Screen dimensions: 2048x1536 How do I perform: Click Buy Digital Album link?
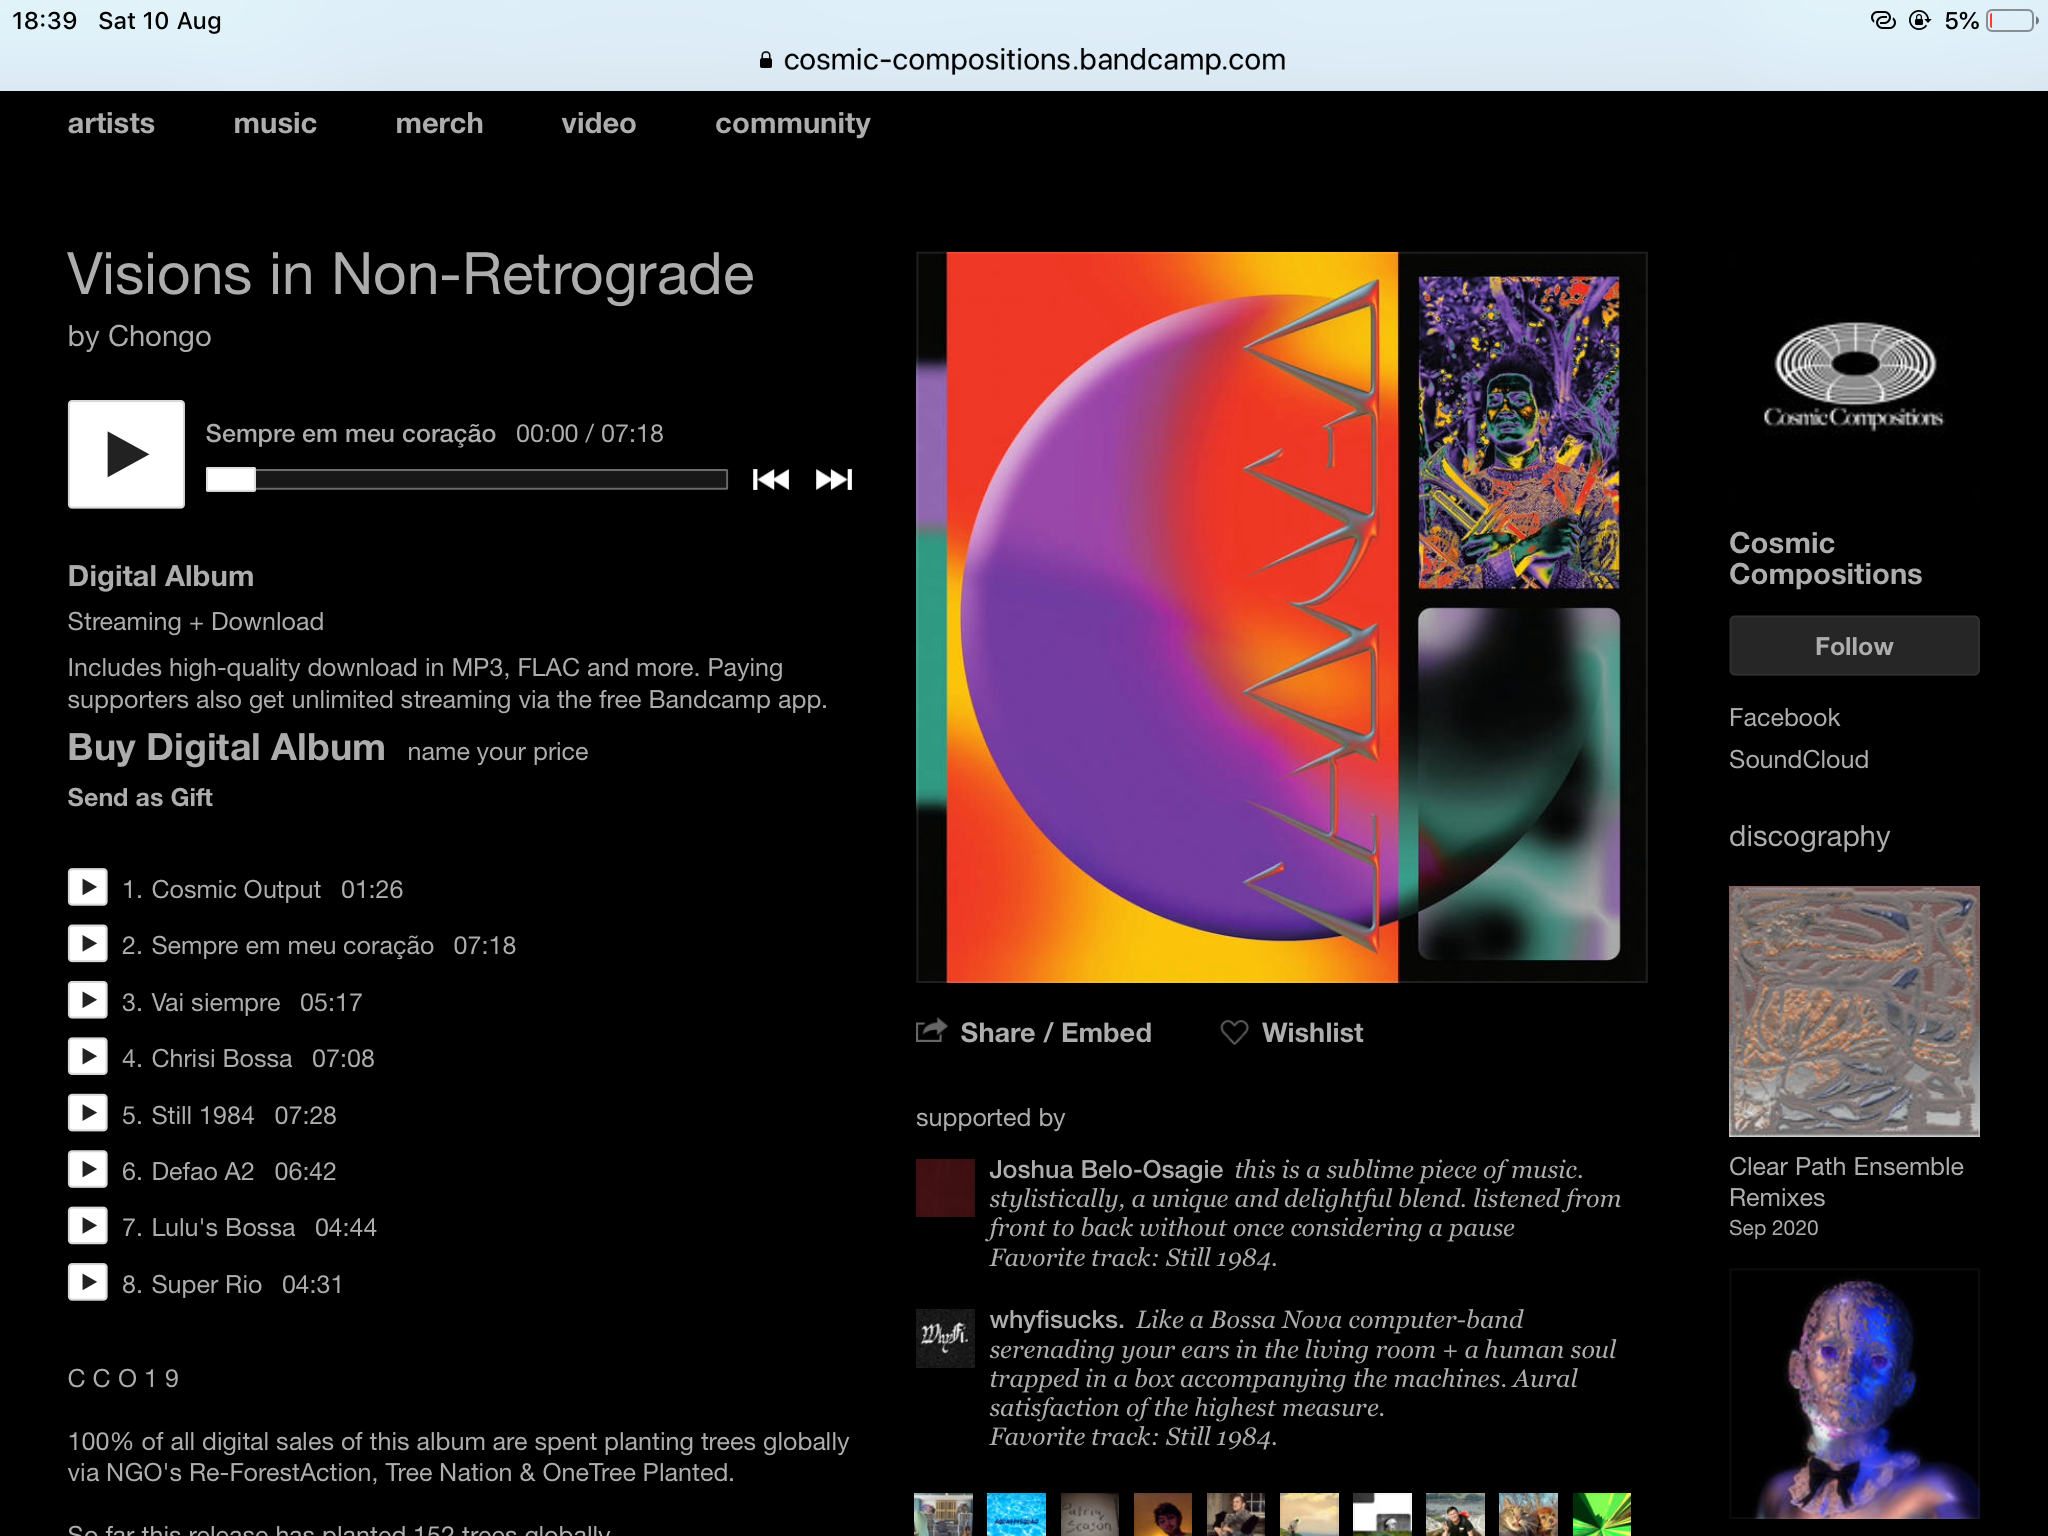click(226, 748)
